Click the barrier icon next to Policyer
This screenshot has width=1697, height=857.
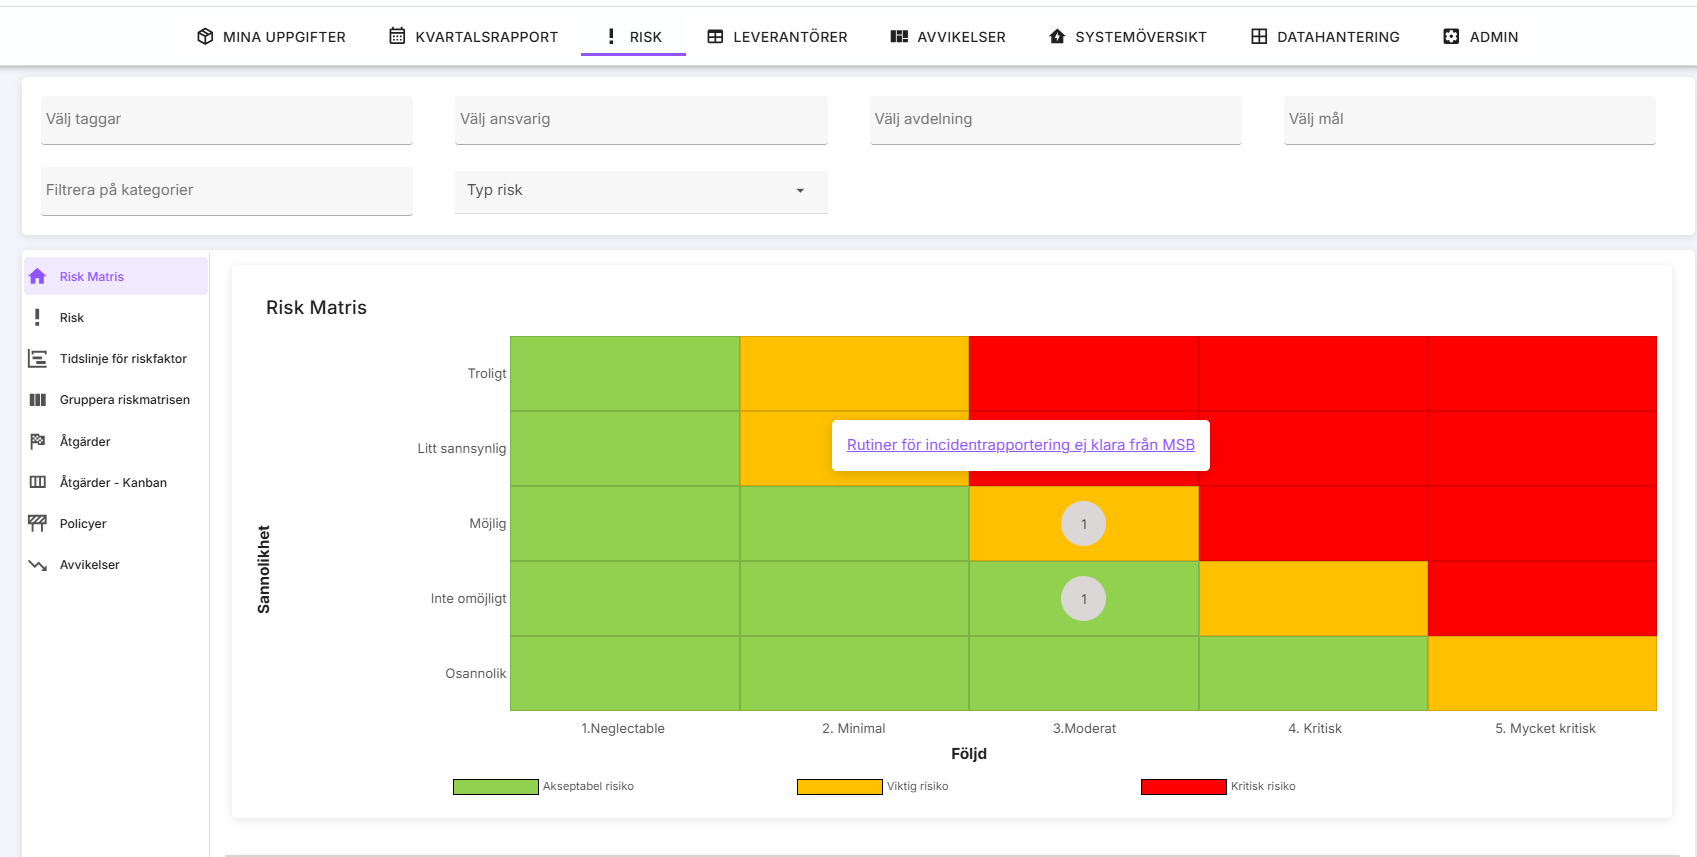38,523
